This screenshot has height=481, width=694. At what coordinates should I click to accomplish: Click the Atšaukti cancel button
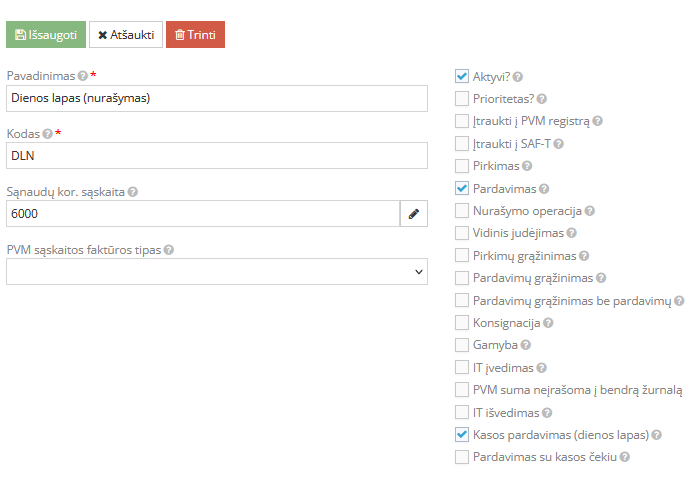click(126, 35)
